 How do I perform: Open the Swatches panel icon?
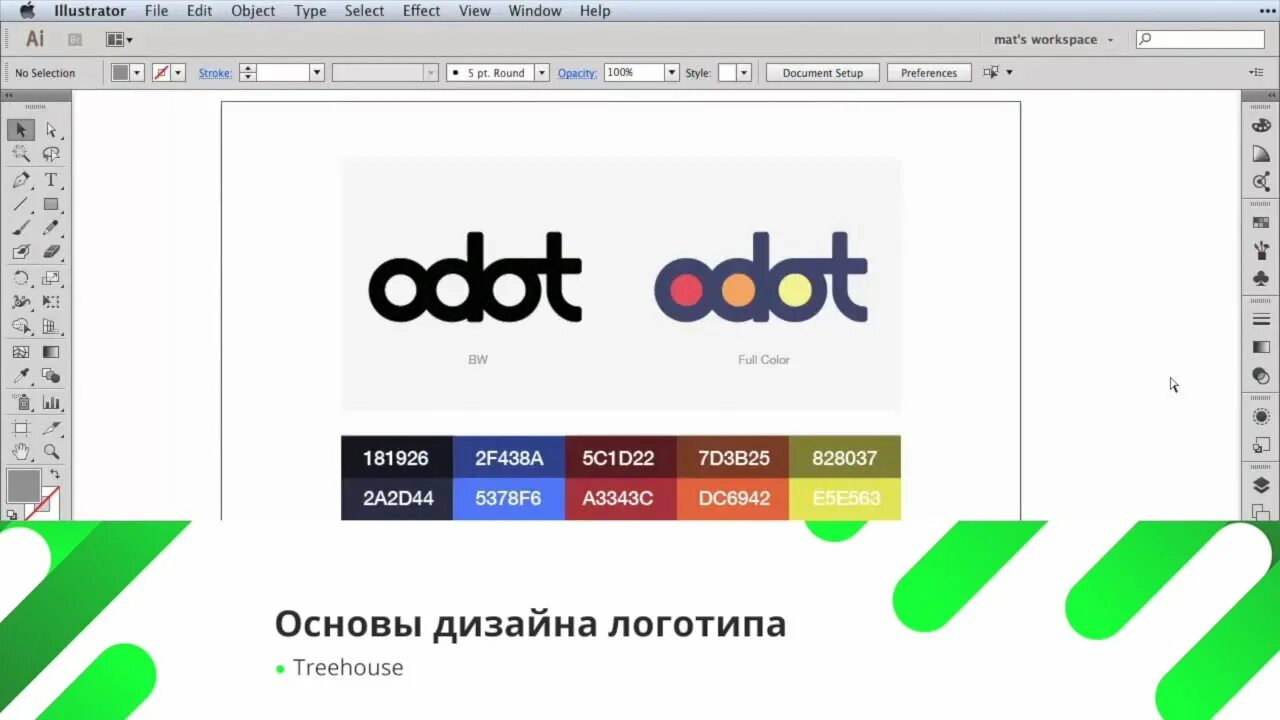(1261, 222)
